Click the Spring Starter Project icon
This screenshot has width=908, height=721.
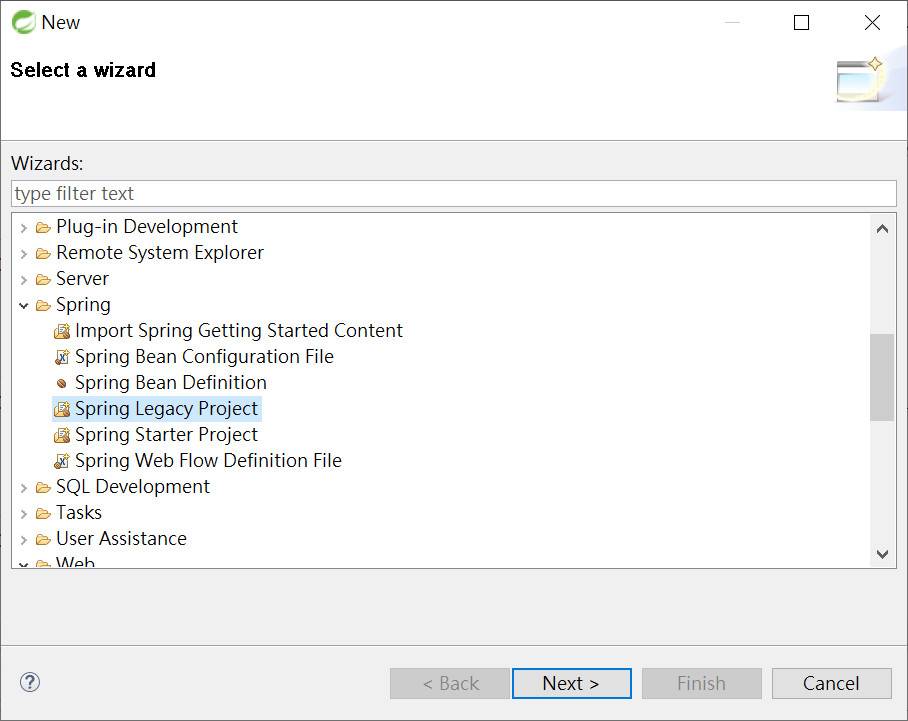click(x=62, y=435)
